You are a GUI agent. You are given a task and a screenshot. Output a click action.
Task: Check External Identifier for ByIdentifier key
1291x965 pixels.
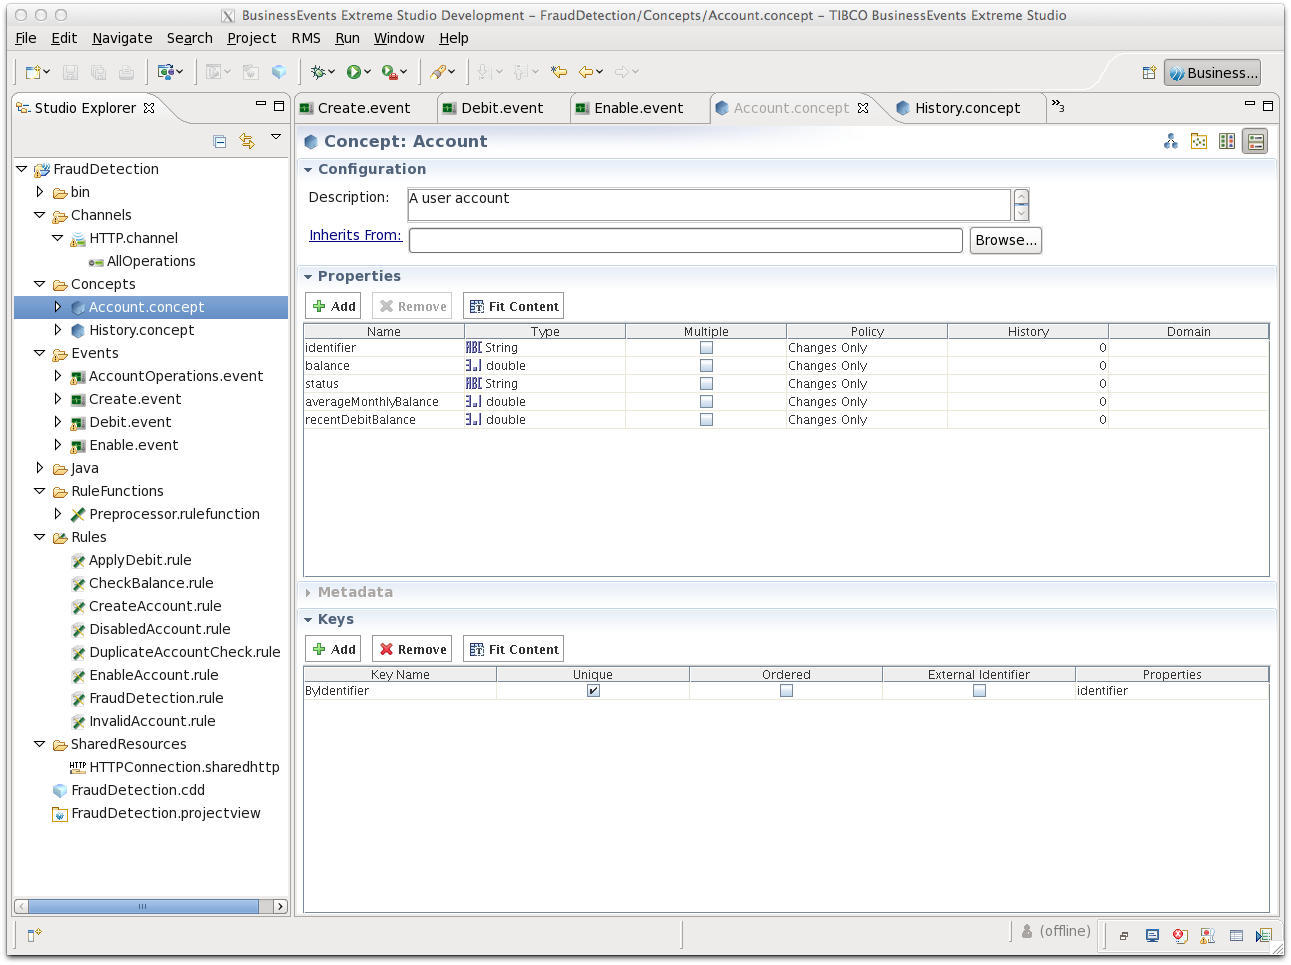pyautogui.click(x=979, y=691)
